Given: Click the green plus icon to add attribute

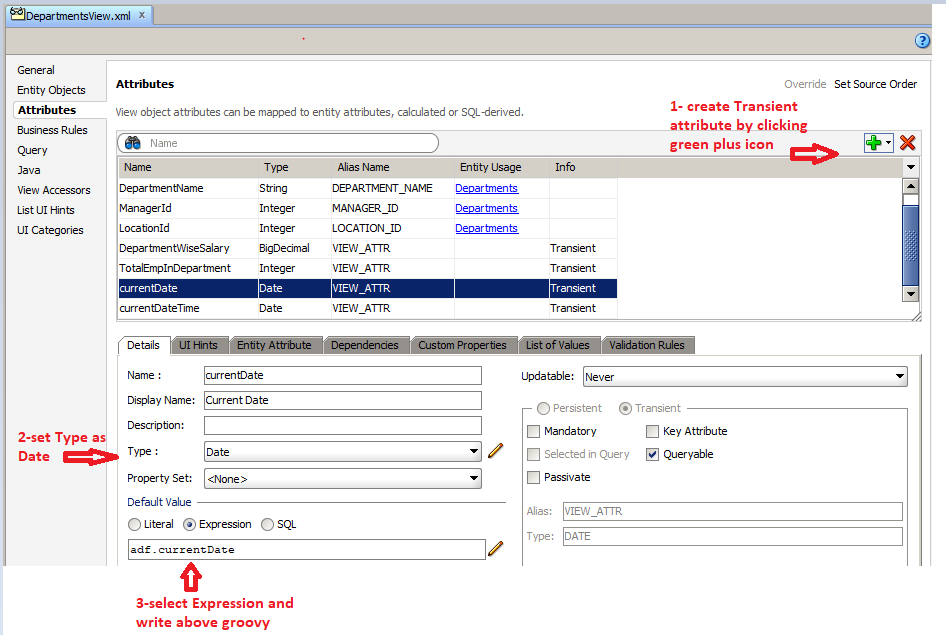Looking at the screenshot, I should (x=873, y=143).
